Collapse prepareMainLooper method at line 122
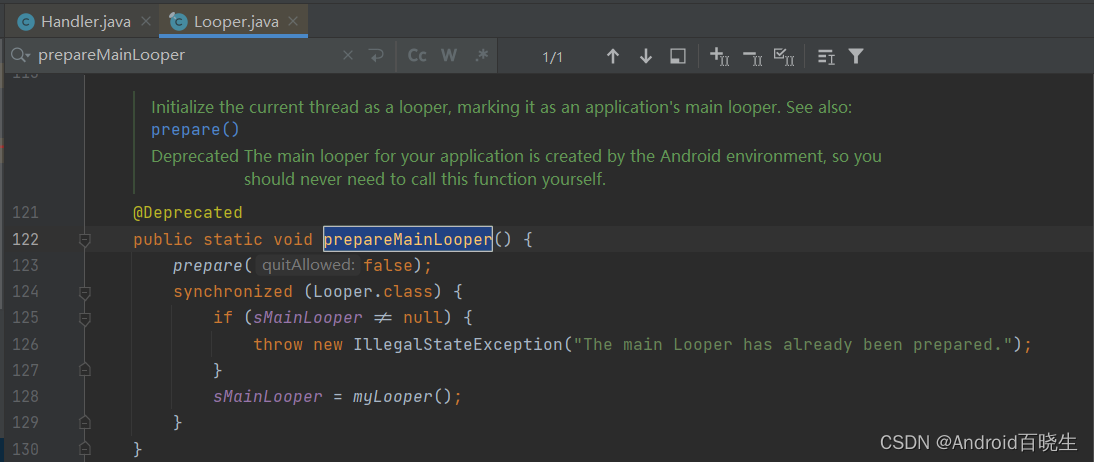 point(85,239)
